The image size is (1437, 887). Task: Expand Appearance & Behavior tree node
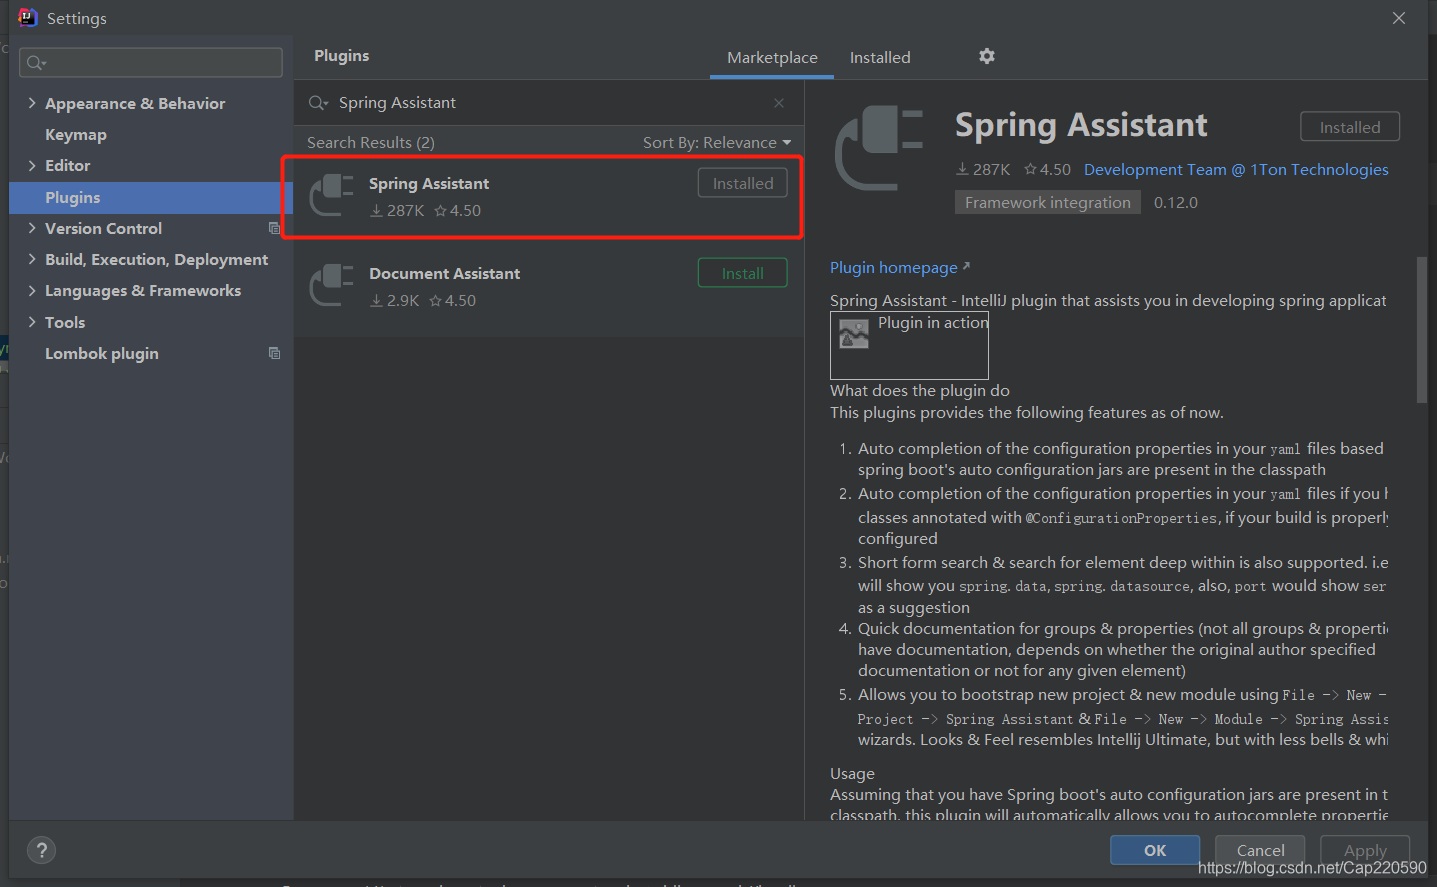32,103
